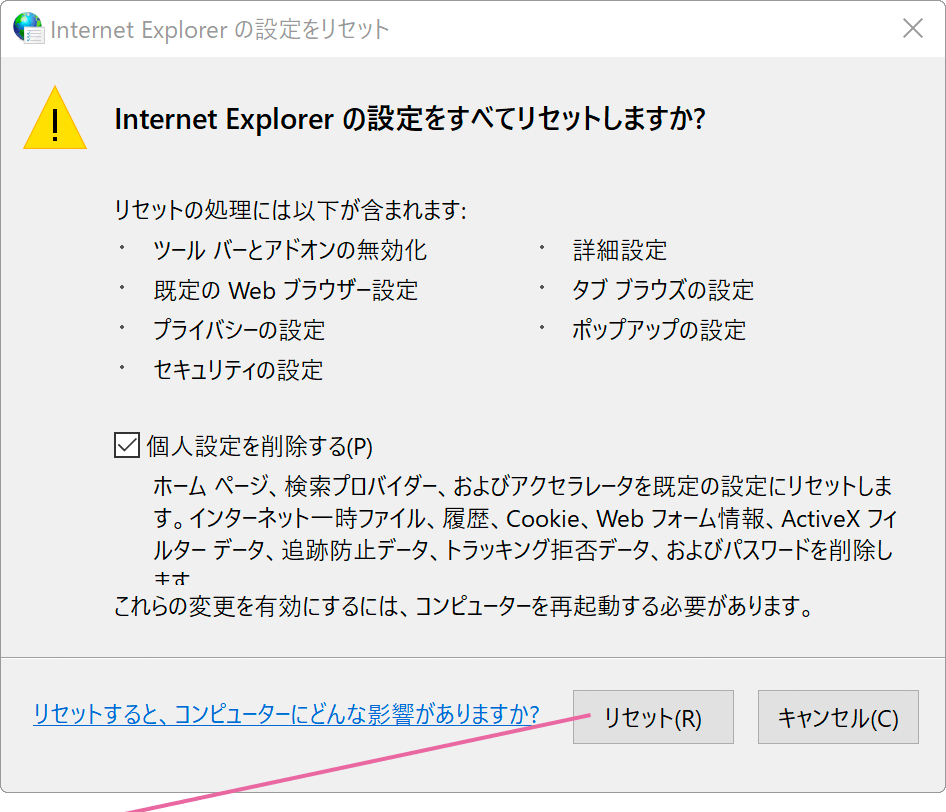Click the text タブ ブラウズの設定
The width and height of the screenshot is (946, 812).
tap(662, 290)
